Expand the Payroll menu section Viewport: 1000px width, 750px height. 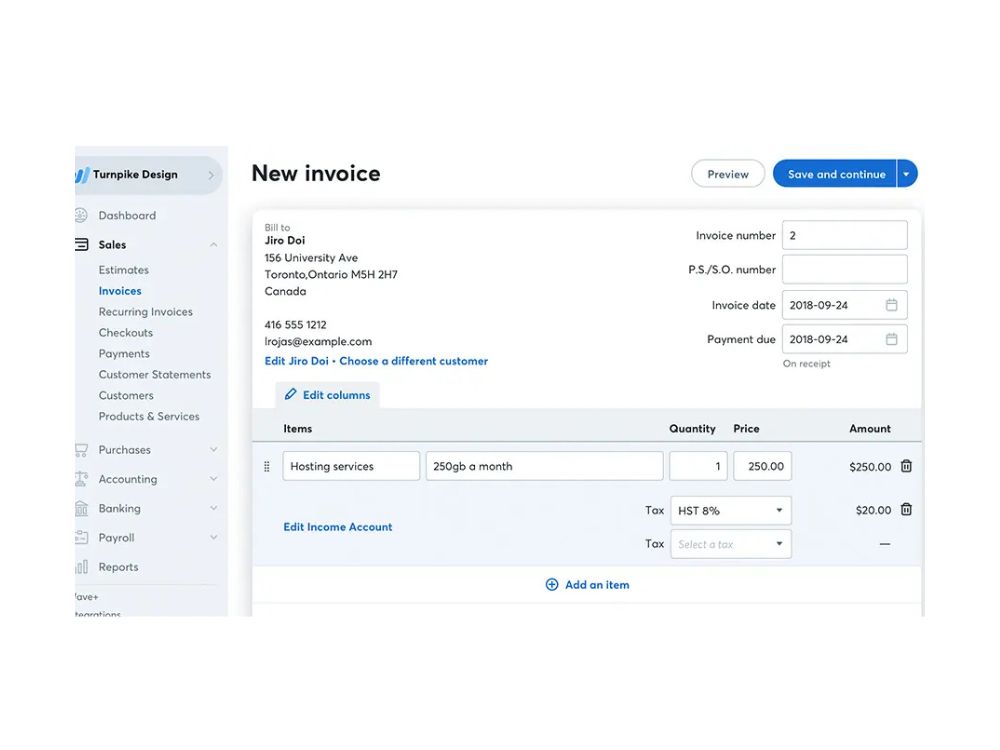point(214,538)
